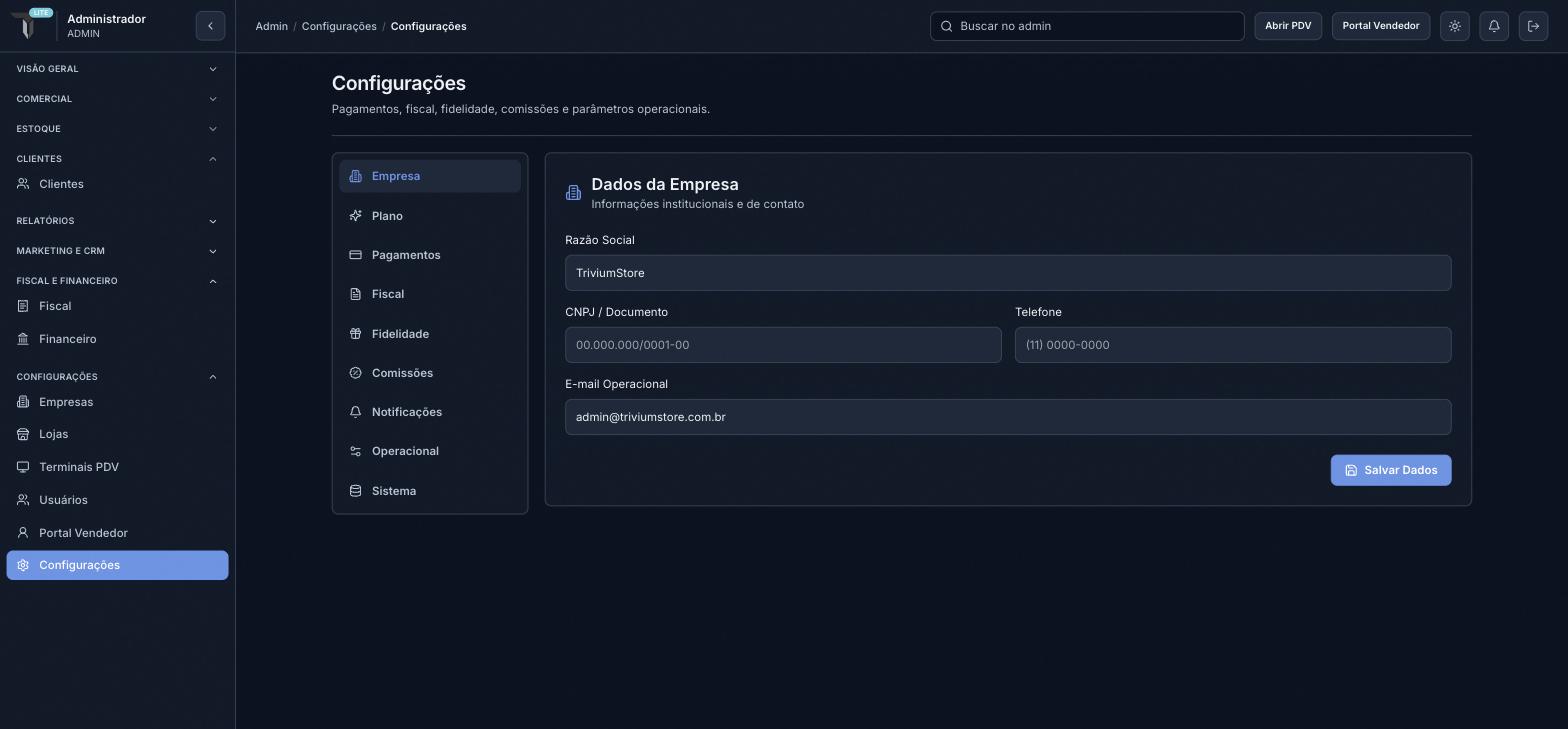Expand the Comercial section
This screenshot has height=729, width=1568.
click(117, 99)
